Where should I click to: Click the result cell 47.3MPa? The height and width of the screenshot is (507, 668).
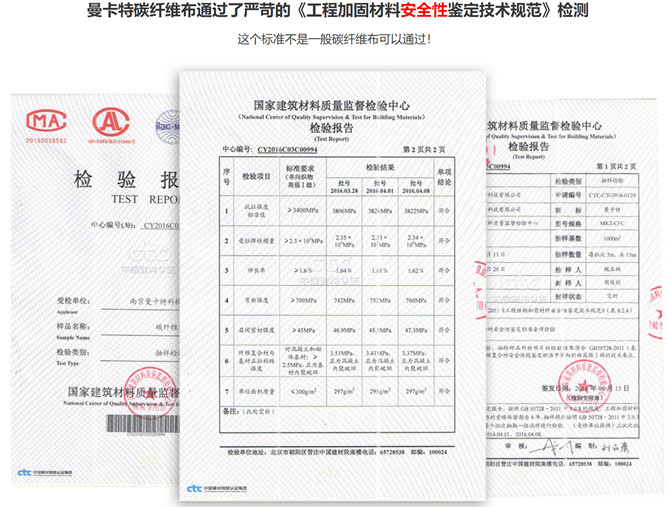coord(416,330)
